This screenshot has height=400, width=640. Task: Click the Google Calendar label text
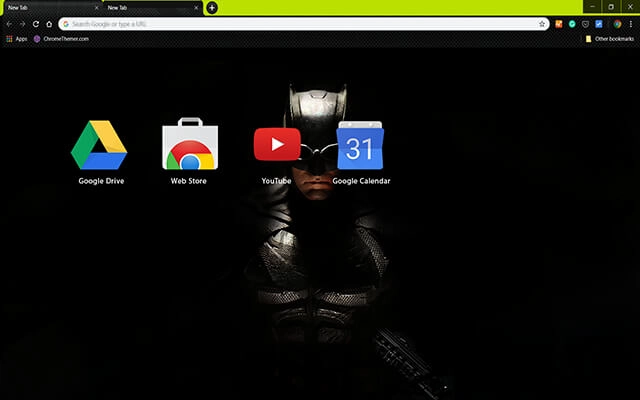[x=361, y=181]
